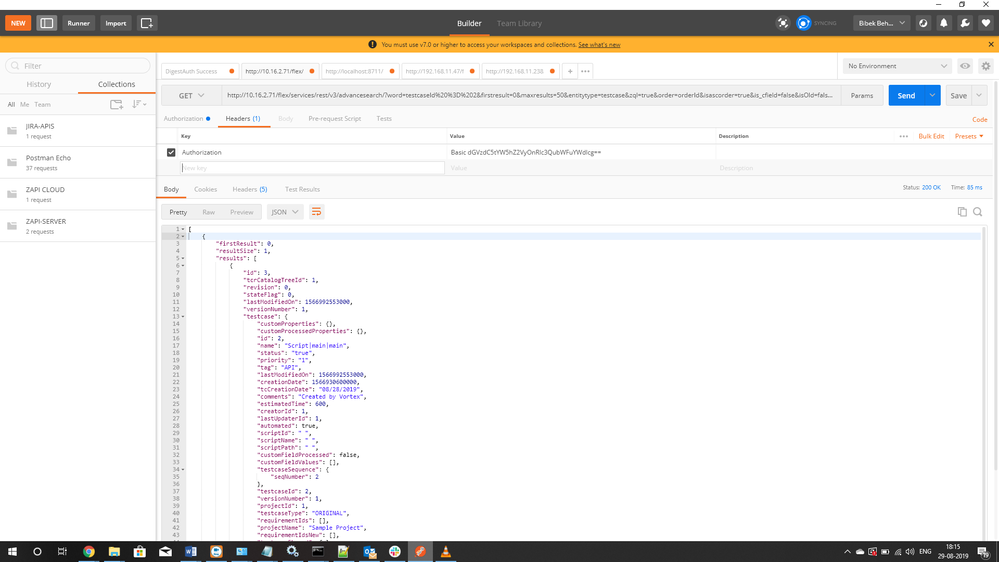This screenshot has width=999, height=562.
Task: Click the environment quick look eye icon
Action: tap(965, 66)
